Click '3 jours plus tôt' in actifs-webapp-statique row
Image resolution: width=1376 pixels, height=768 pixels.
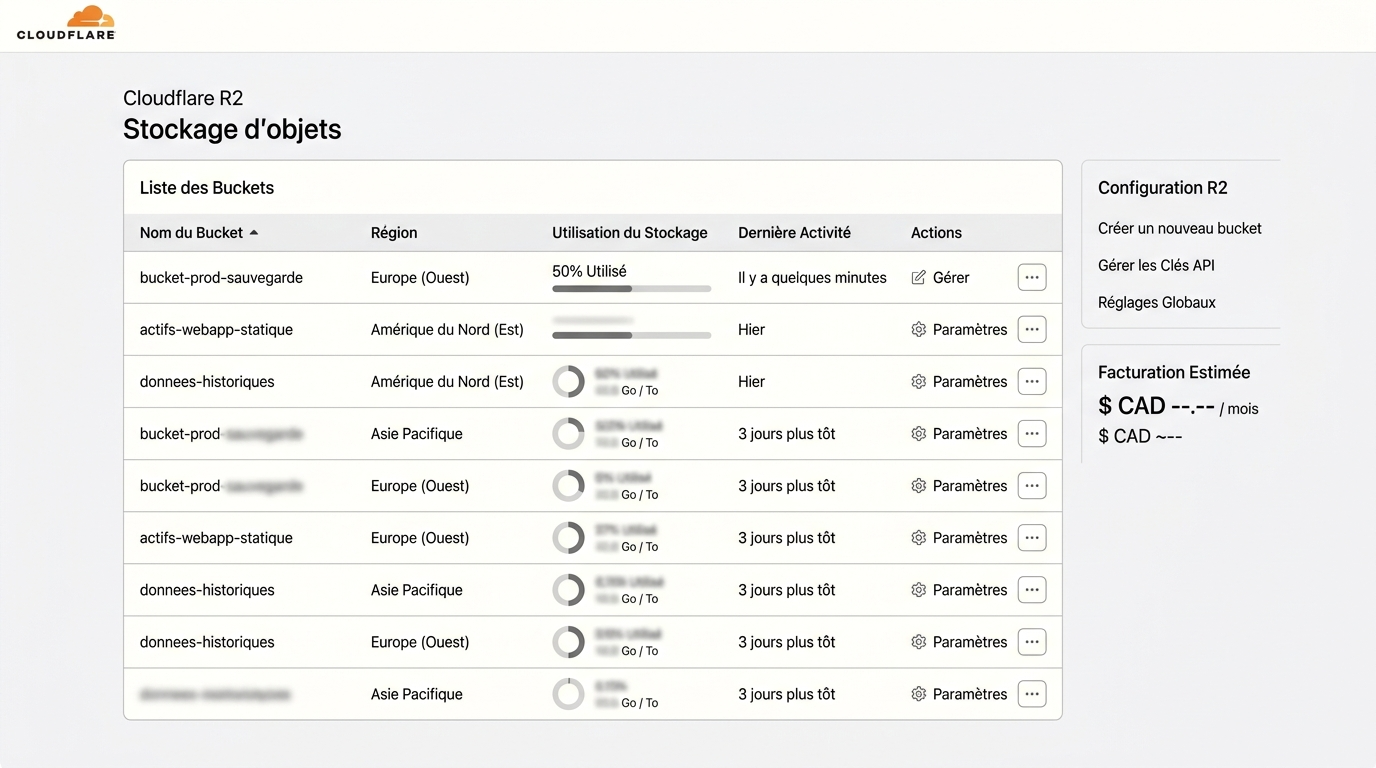click(787, 537)
